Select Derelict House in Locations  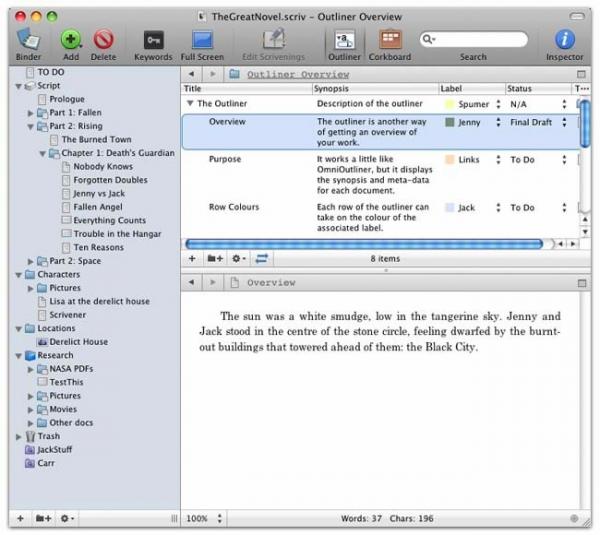[78, 342]
